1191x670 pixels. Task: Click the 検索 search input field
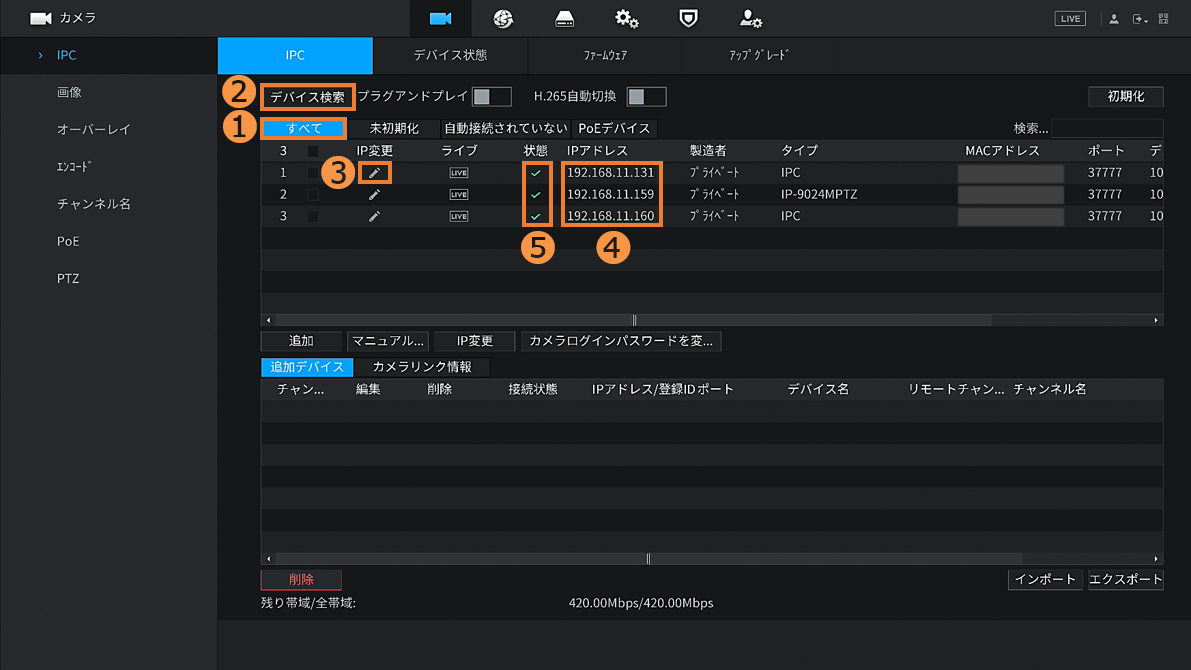(1107, 128)
